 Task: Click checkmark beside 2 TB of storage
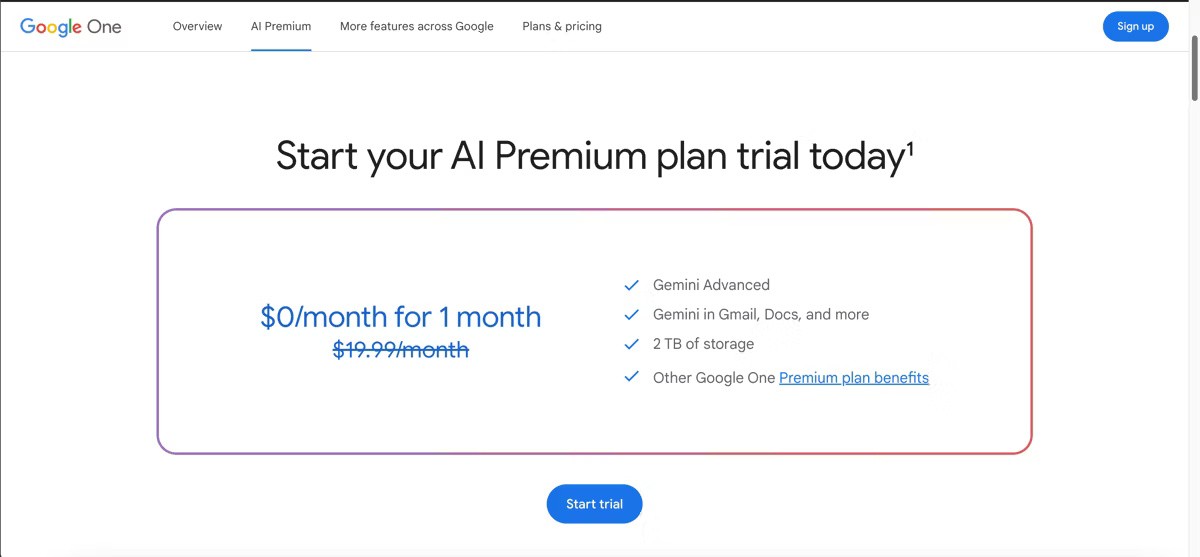(x=631, y=344)
